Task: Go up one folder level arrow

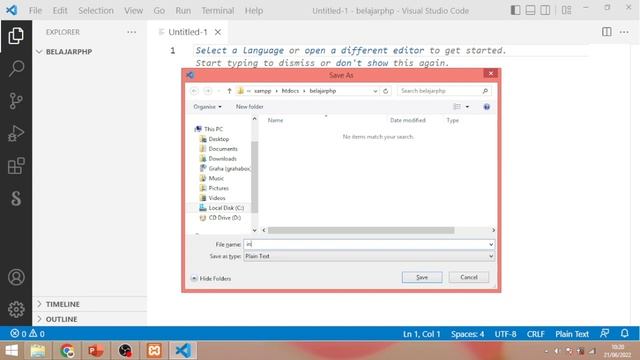Action: [229, 91]
